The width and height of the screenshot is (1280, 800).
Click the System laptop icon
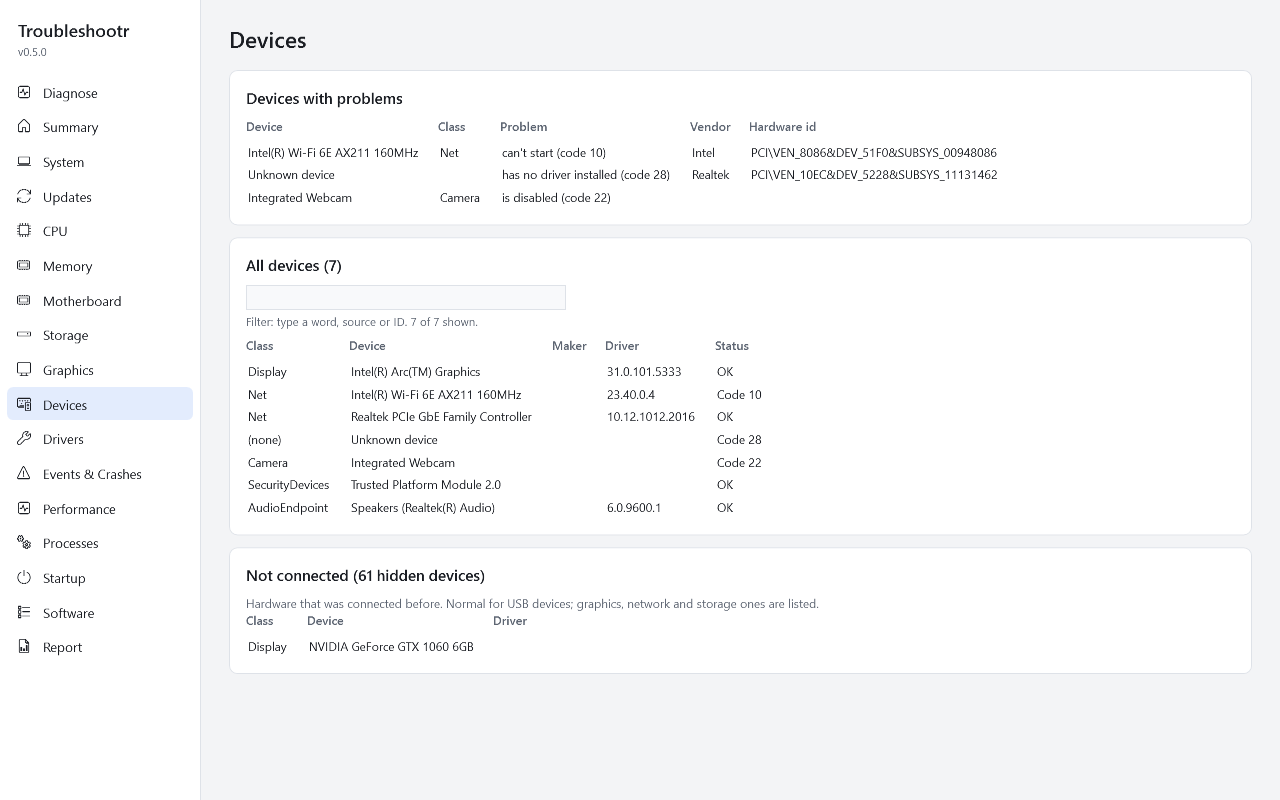click(24, 161)
